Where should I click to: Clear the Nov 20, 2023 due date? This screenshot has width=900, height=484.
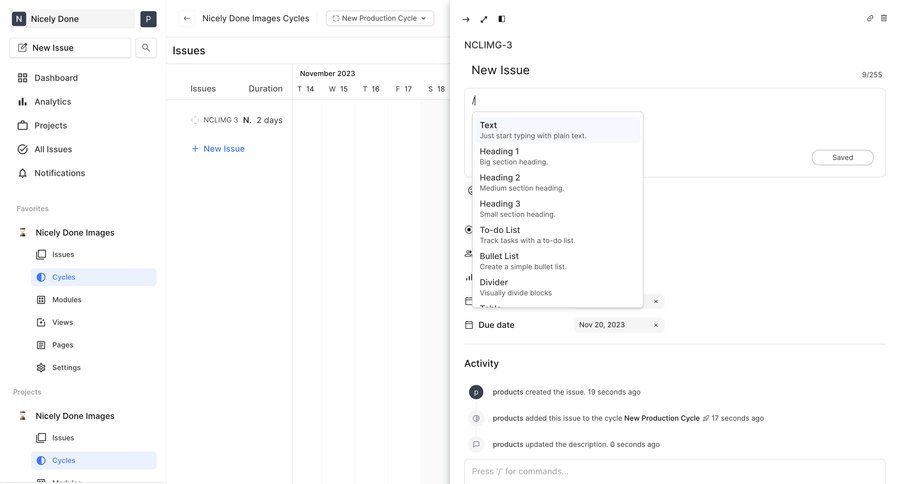(656, 325)
